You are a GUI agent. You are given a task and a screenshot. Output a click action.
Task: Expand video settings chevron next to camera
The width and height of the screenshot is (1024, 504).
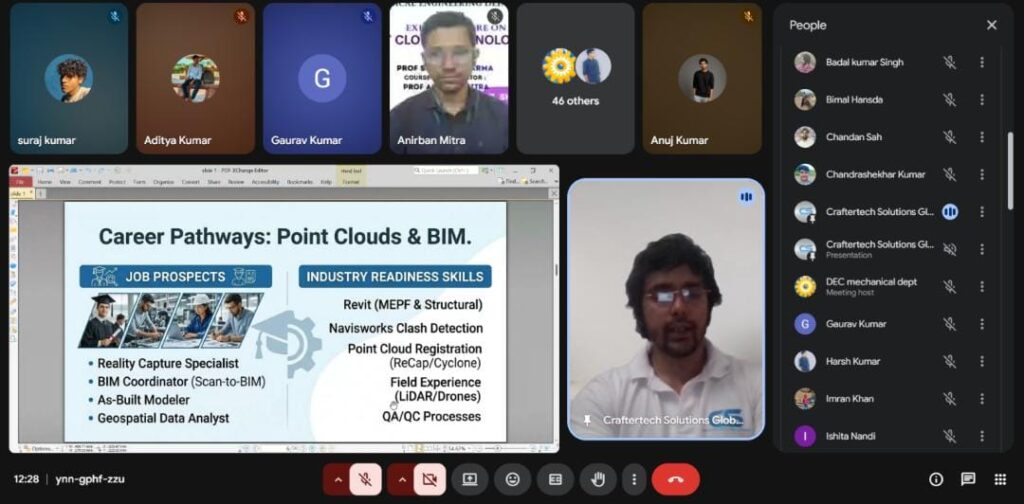click(x=402, y=479)
